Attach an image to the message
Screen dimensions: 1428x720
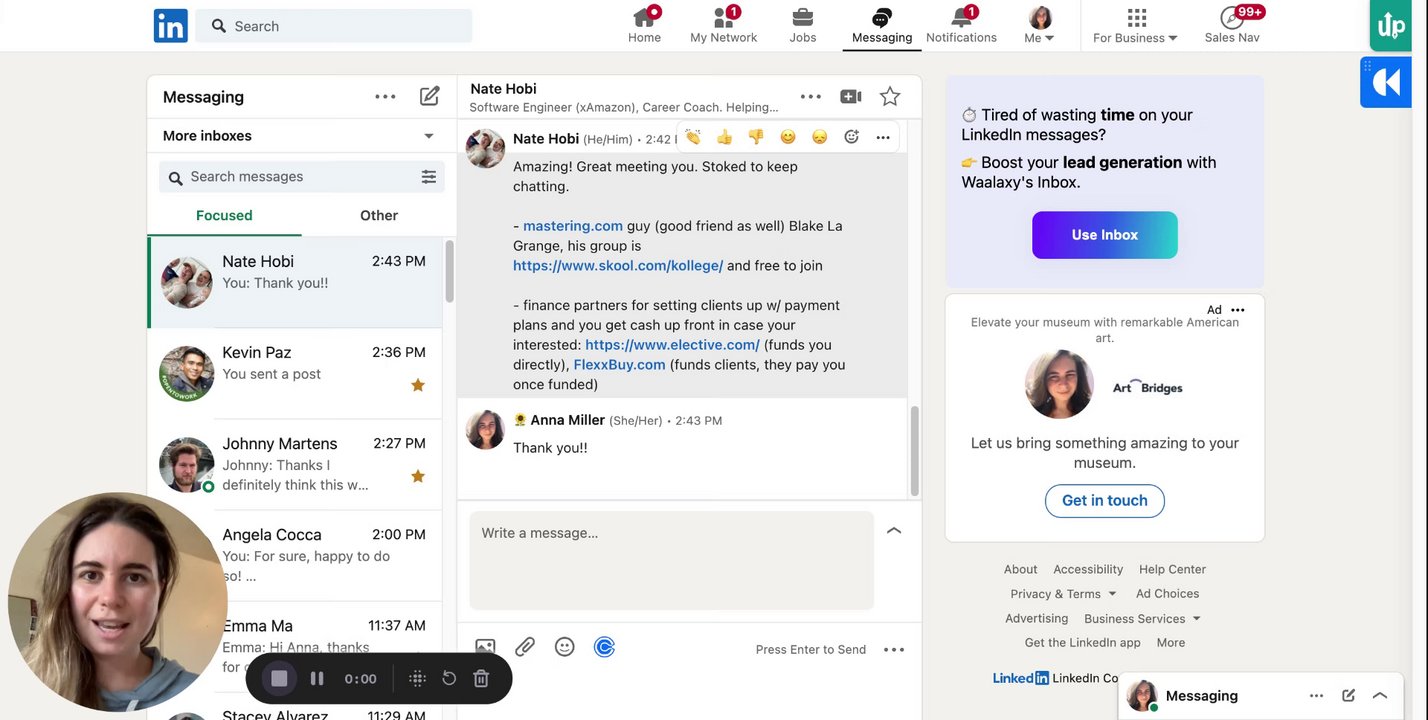(485, 648)
